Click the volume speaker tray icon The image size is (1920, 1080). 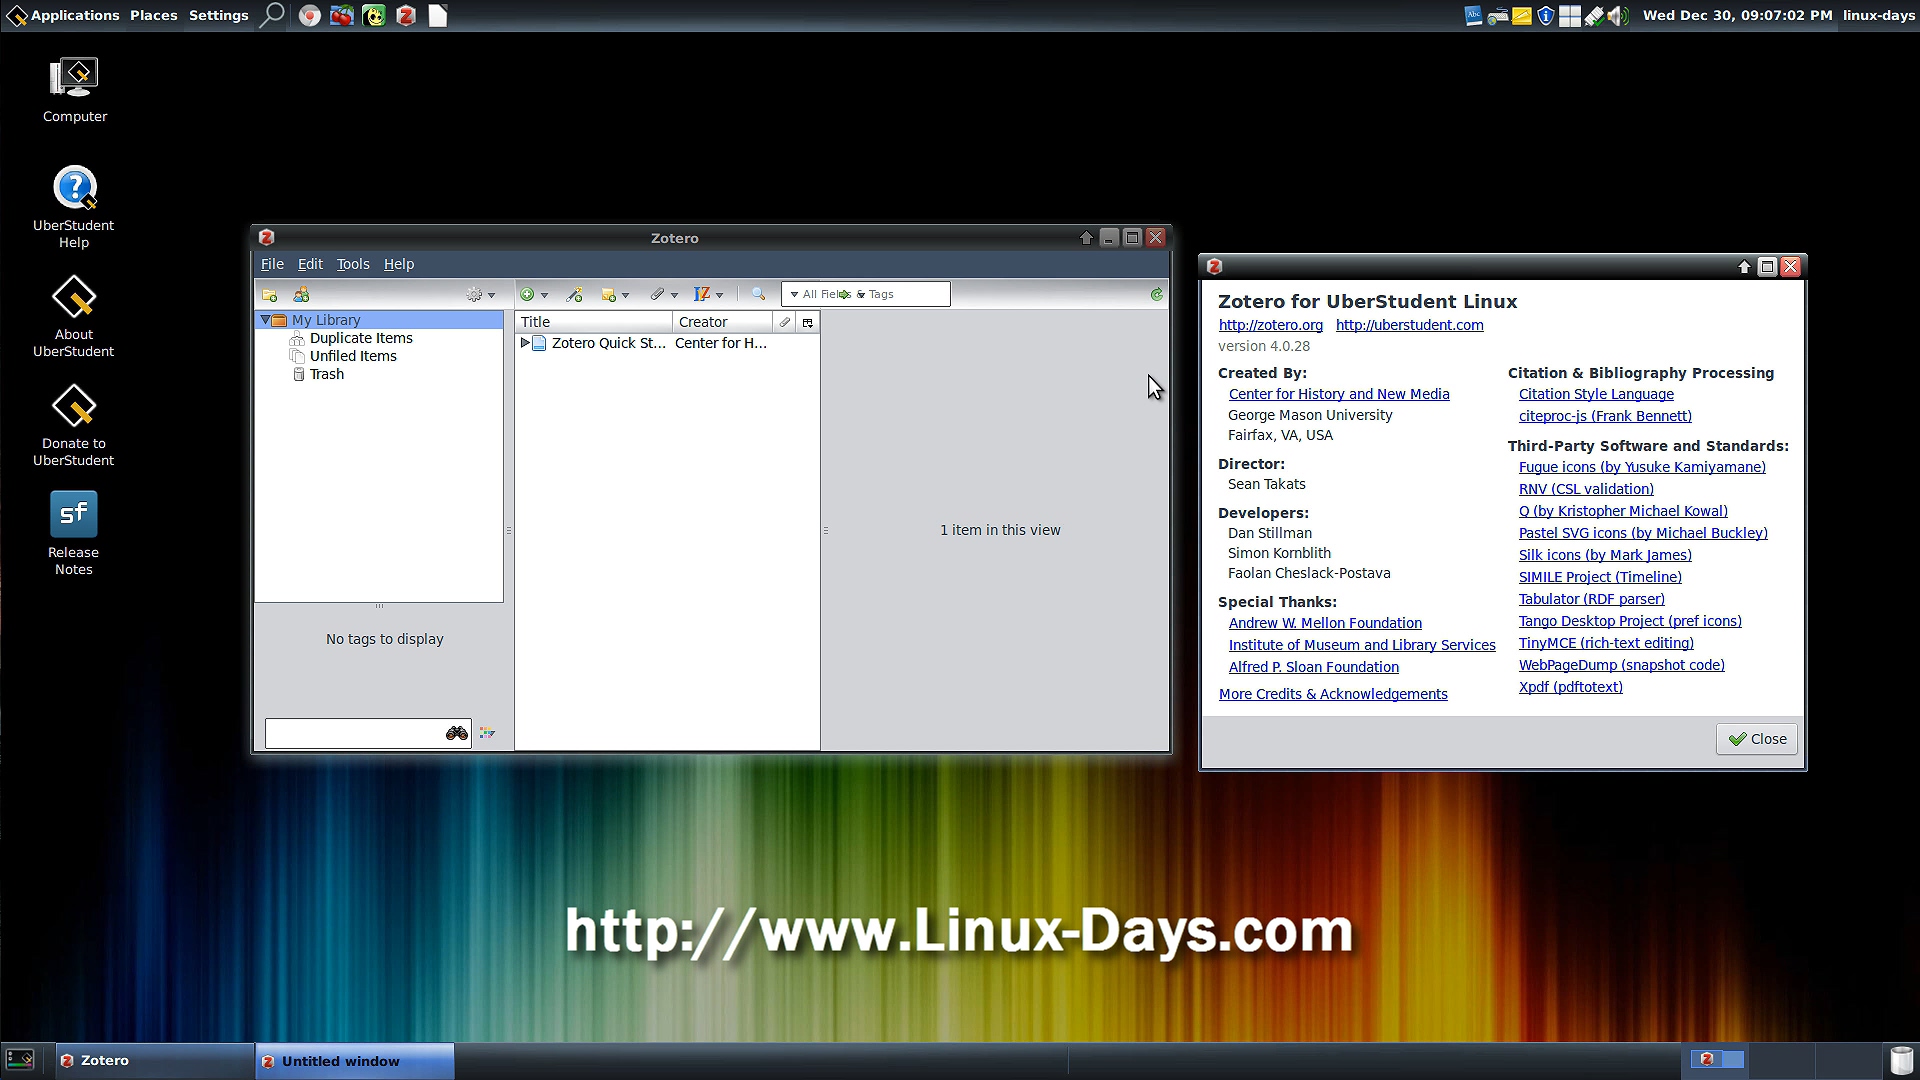click(x=1618, y=15)
